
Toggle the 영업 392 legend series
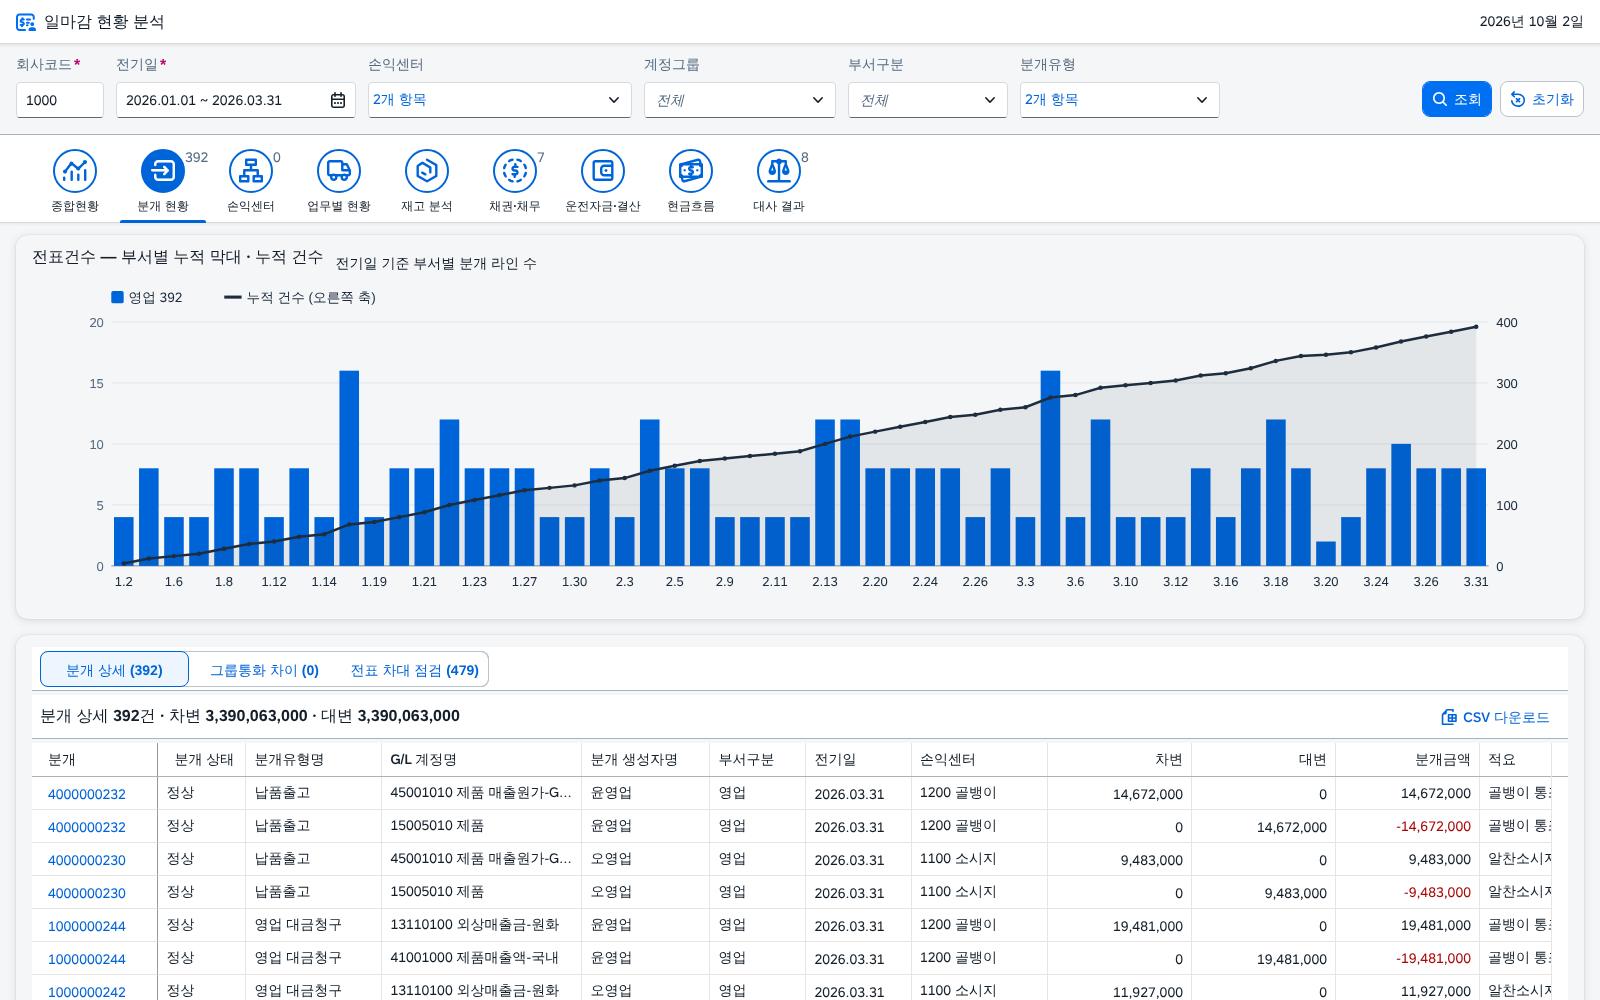146,297
